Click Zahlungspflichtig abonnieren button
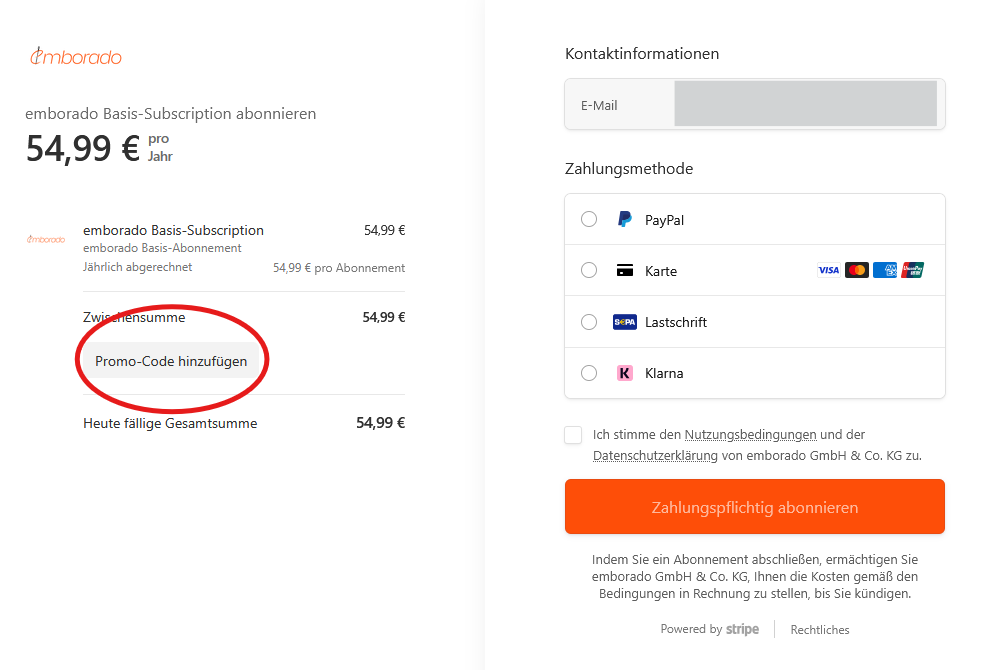Image resolution: width=991 pixels, height=670 pixels. click(754, 507)
